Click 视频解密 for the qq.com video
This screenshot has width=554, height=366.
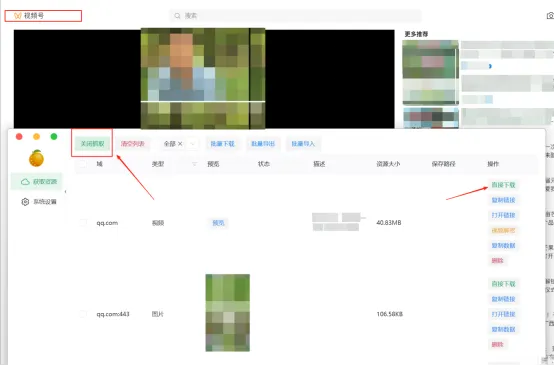(x=503, y=230)
